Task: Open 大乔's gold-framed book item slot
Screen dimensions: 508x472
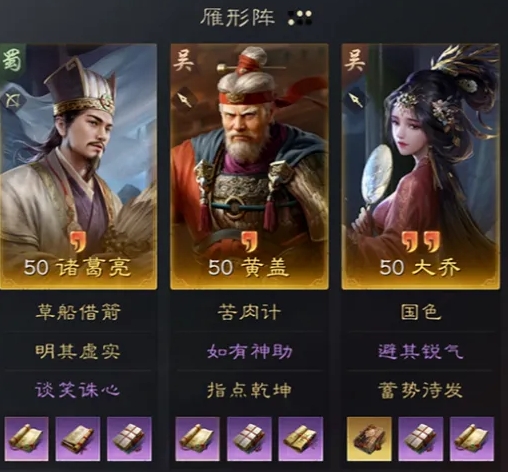Action: [369, 439]
